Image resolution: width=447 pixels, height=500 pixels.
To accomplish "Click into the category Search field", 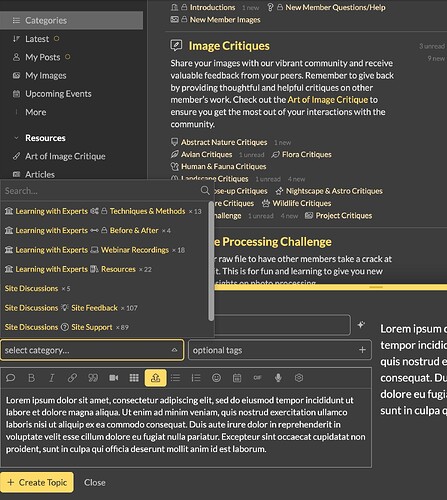I will point(100,191).
